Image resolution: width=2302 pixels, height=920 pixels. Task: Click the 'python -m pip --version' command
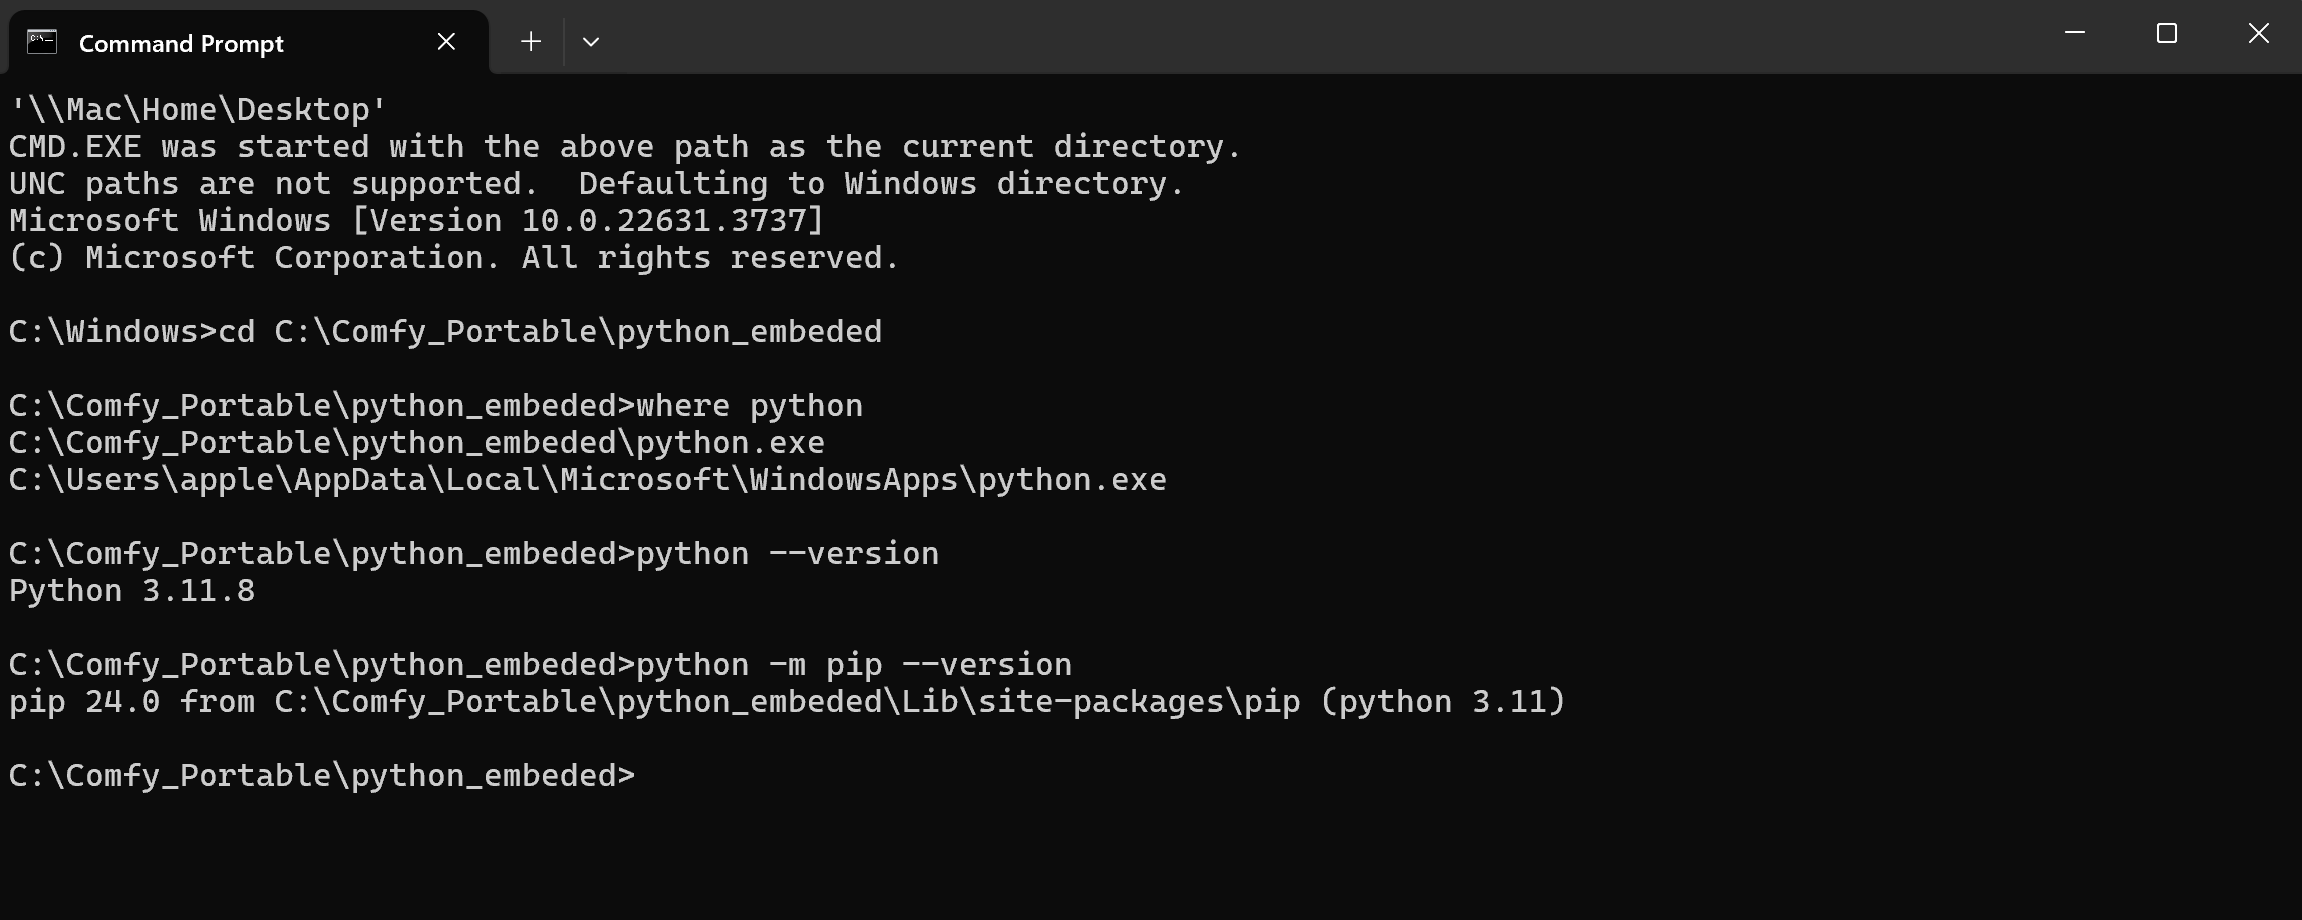coord(853,665)
